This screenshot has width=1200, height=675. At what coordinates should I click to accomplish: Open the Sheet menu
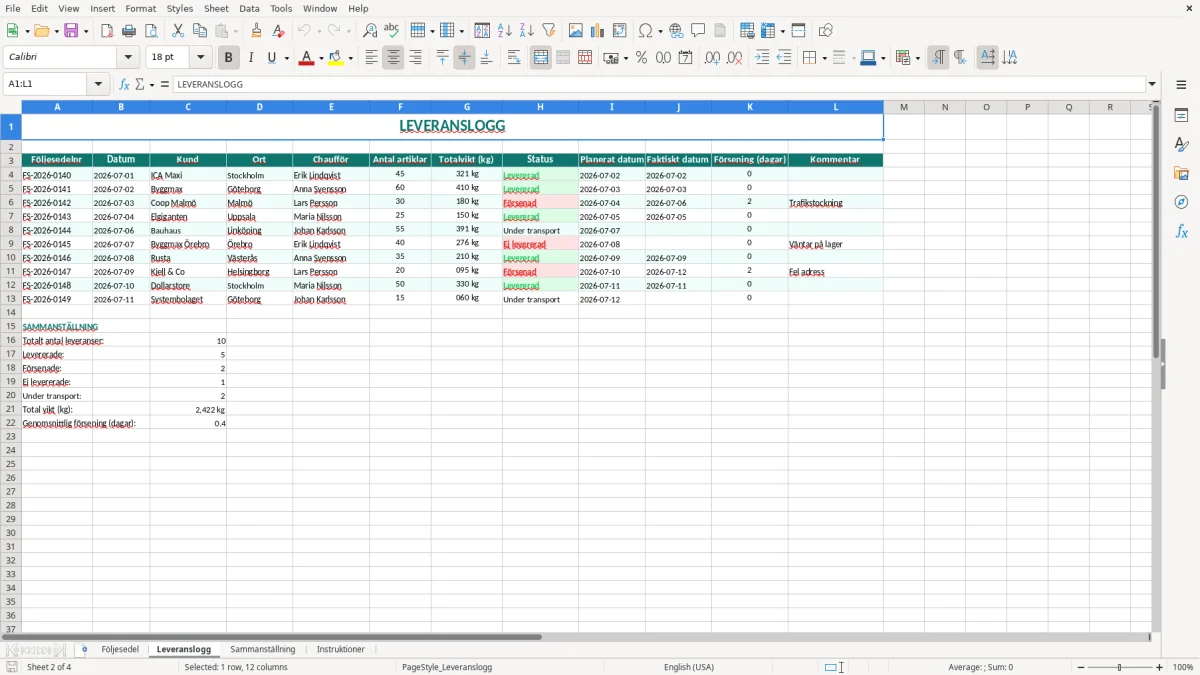216,8
